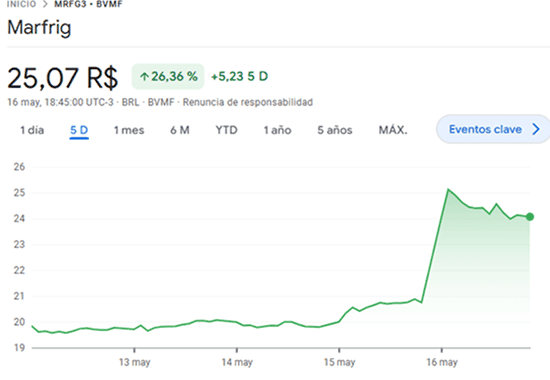Click the MRFG3 · BVMF breadcrumb

point(88,4)
